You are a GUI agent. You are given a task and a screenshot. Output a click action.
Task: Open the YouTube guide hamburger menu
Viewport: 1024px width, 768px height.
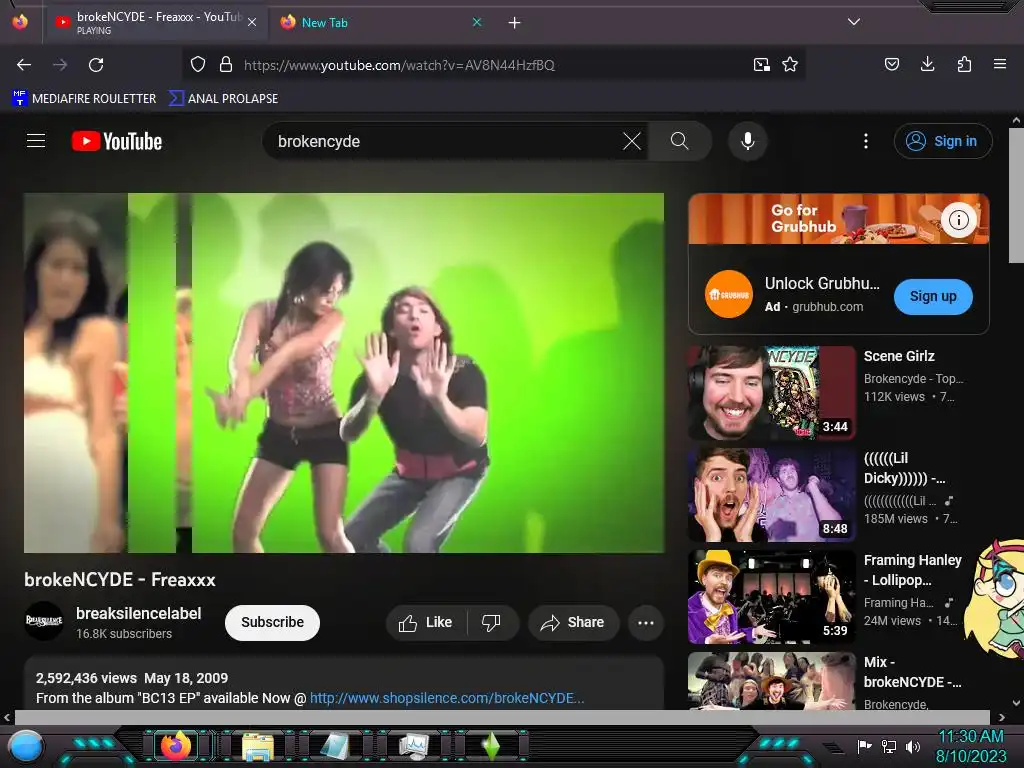click(36, 141)
